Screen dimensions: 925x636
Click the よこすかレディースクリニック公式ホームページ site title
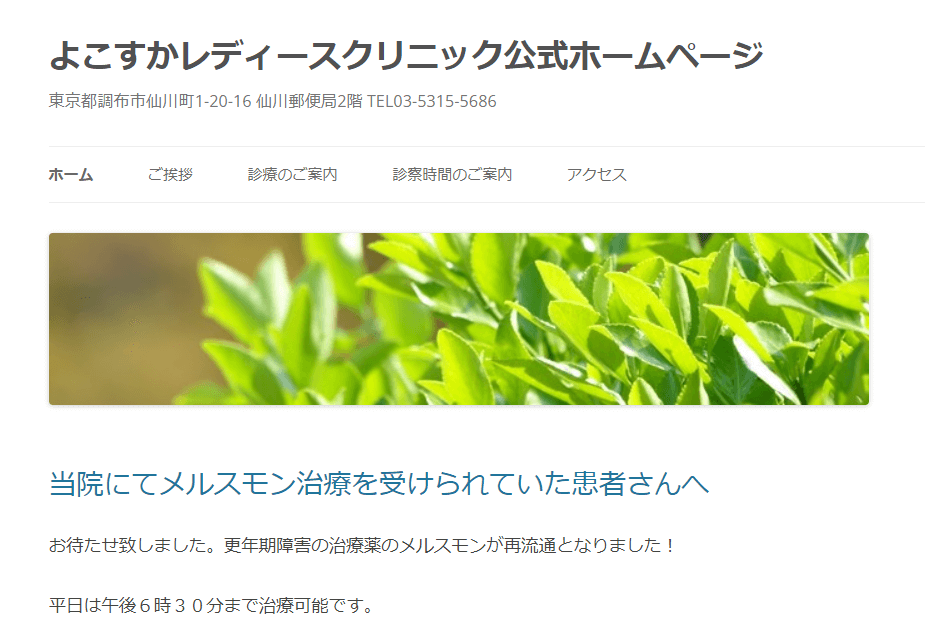[406, 55]
